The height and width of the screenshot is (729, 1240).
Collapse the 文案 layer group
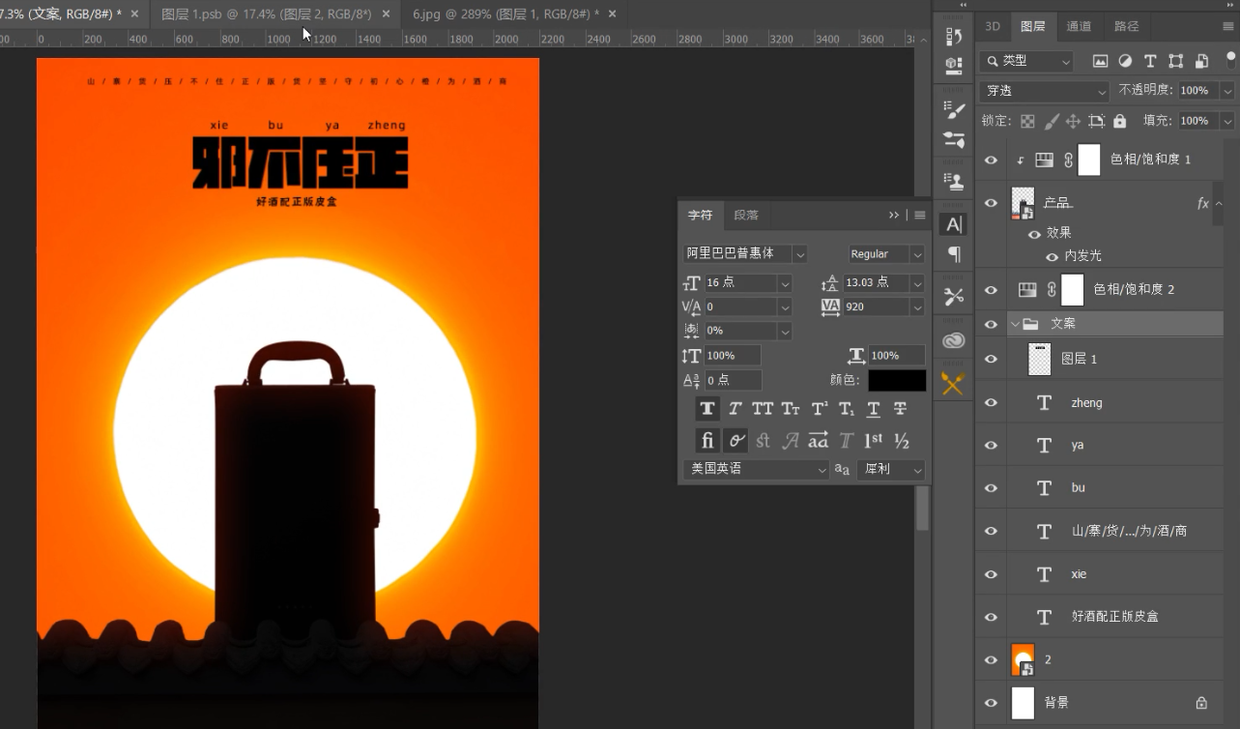click(x=1016, y=324)
